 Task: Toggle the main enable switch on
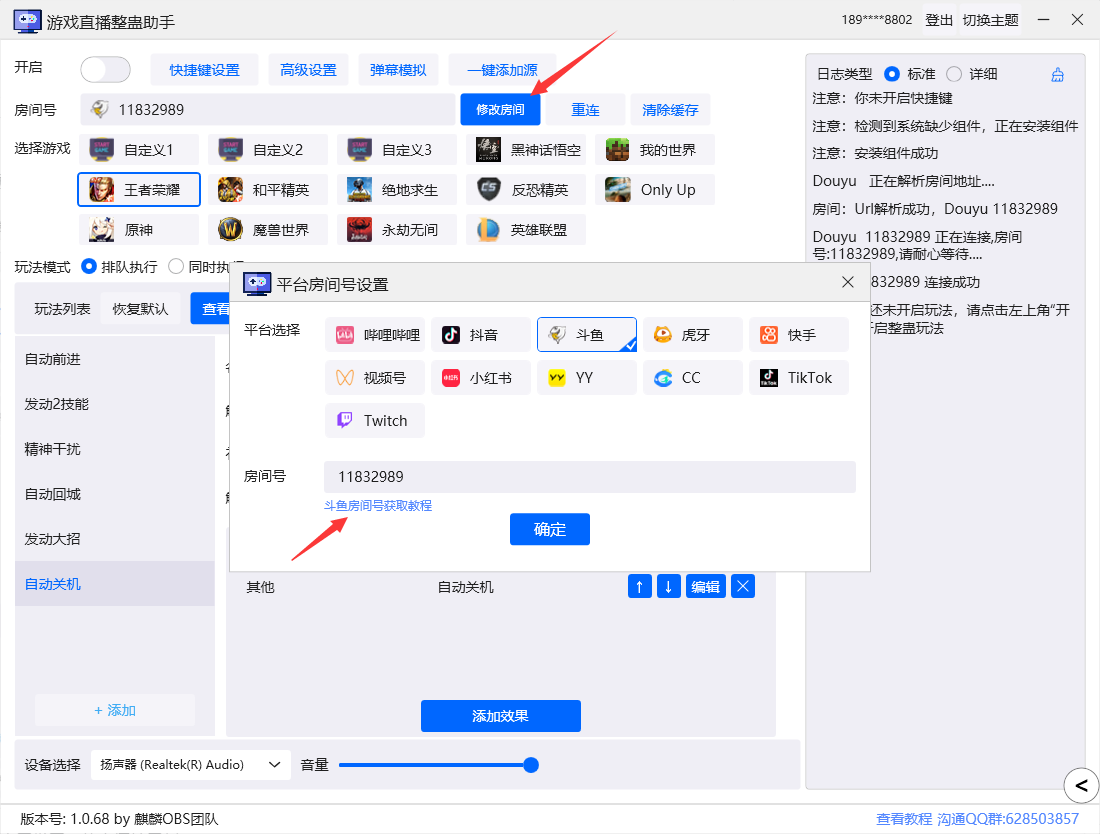105,69
